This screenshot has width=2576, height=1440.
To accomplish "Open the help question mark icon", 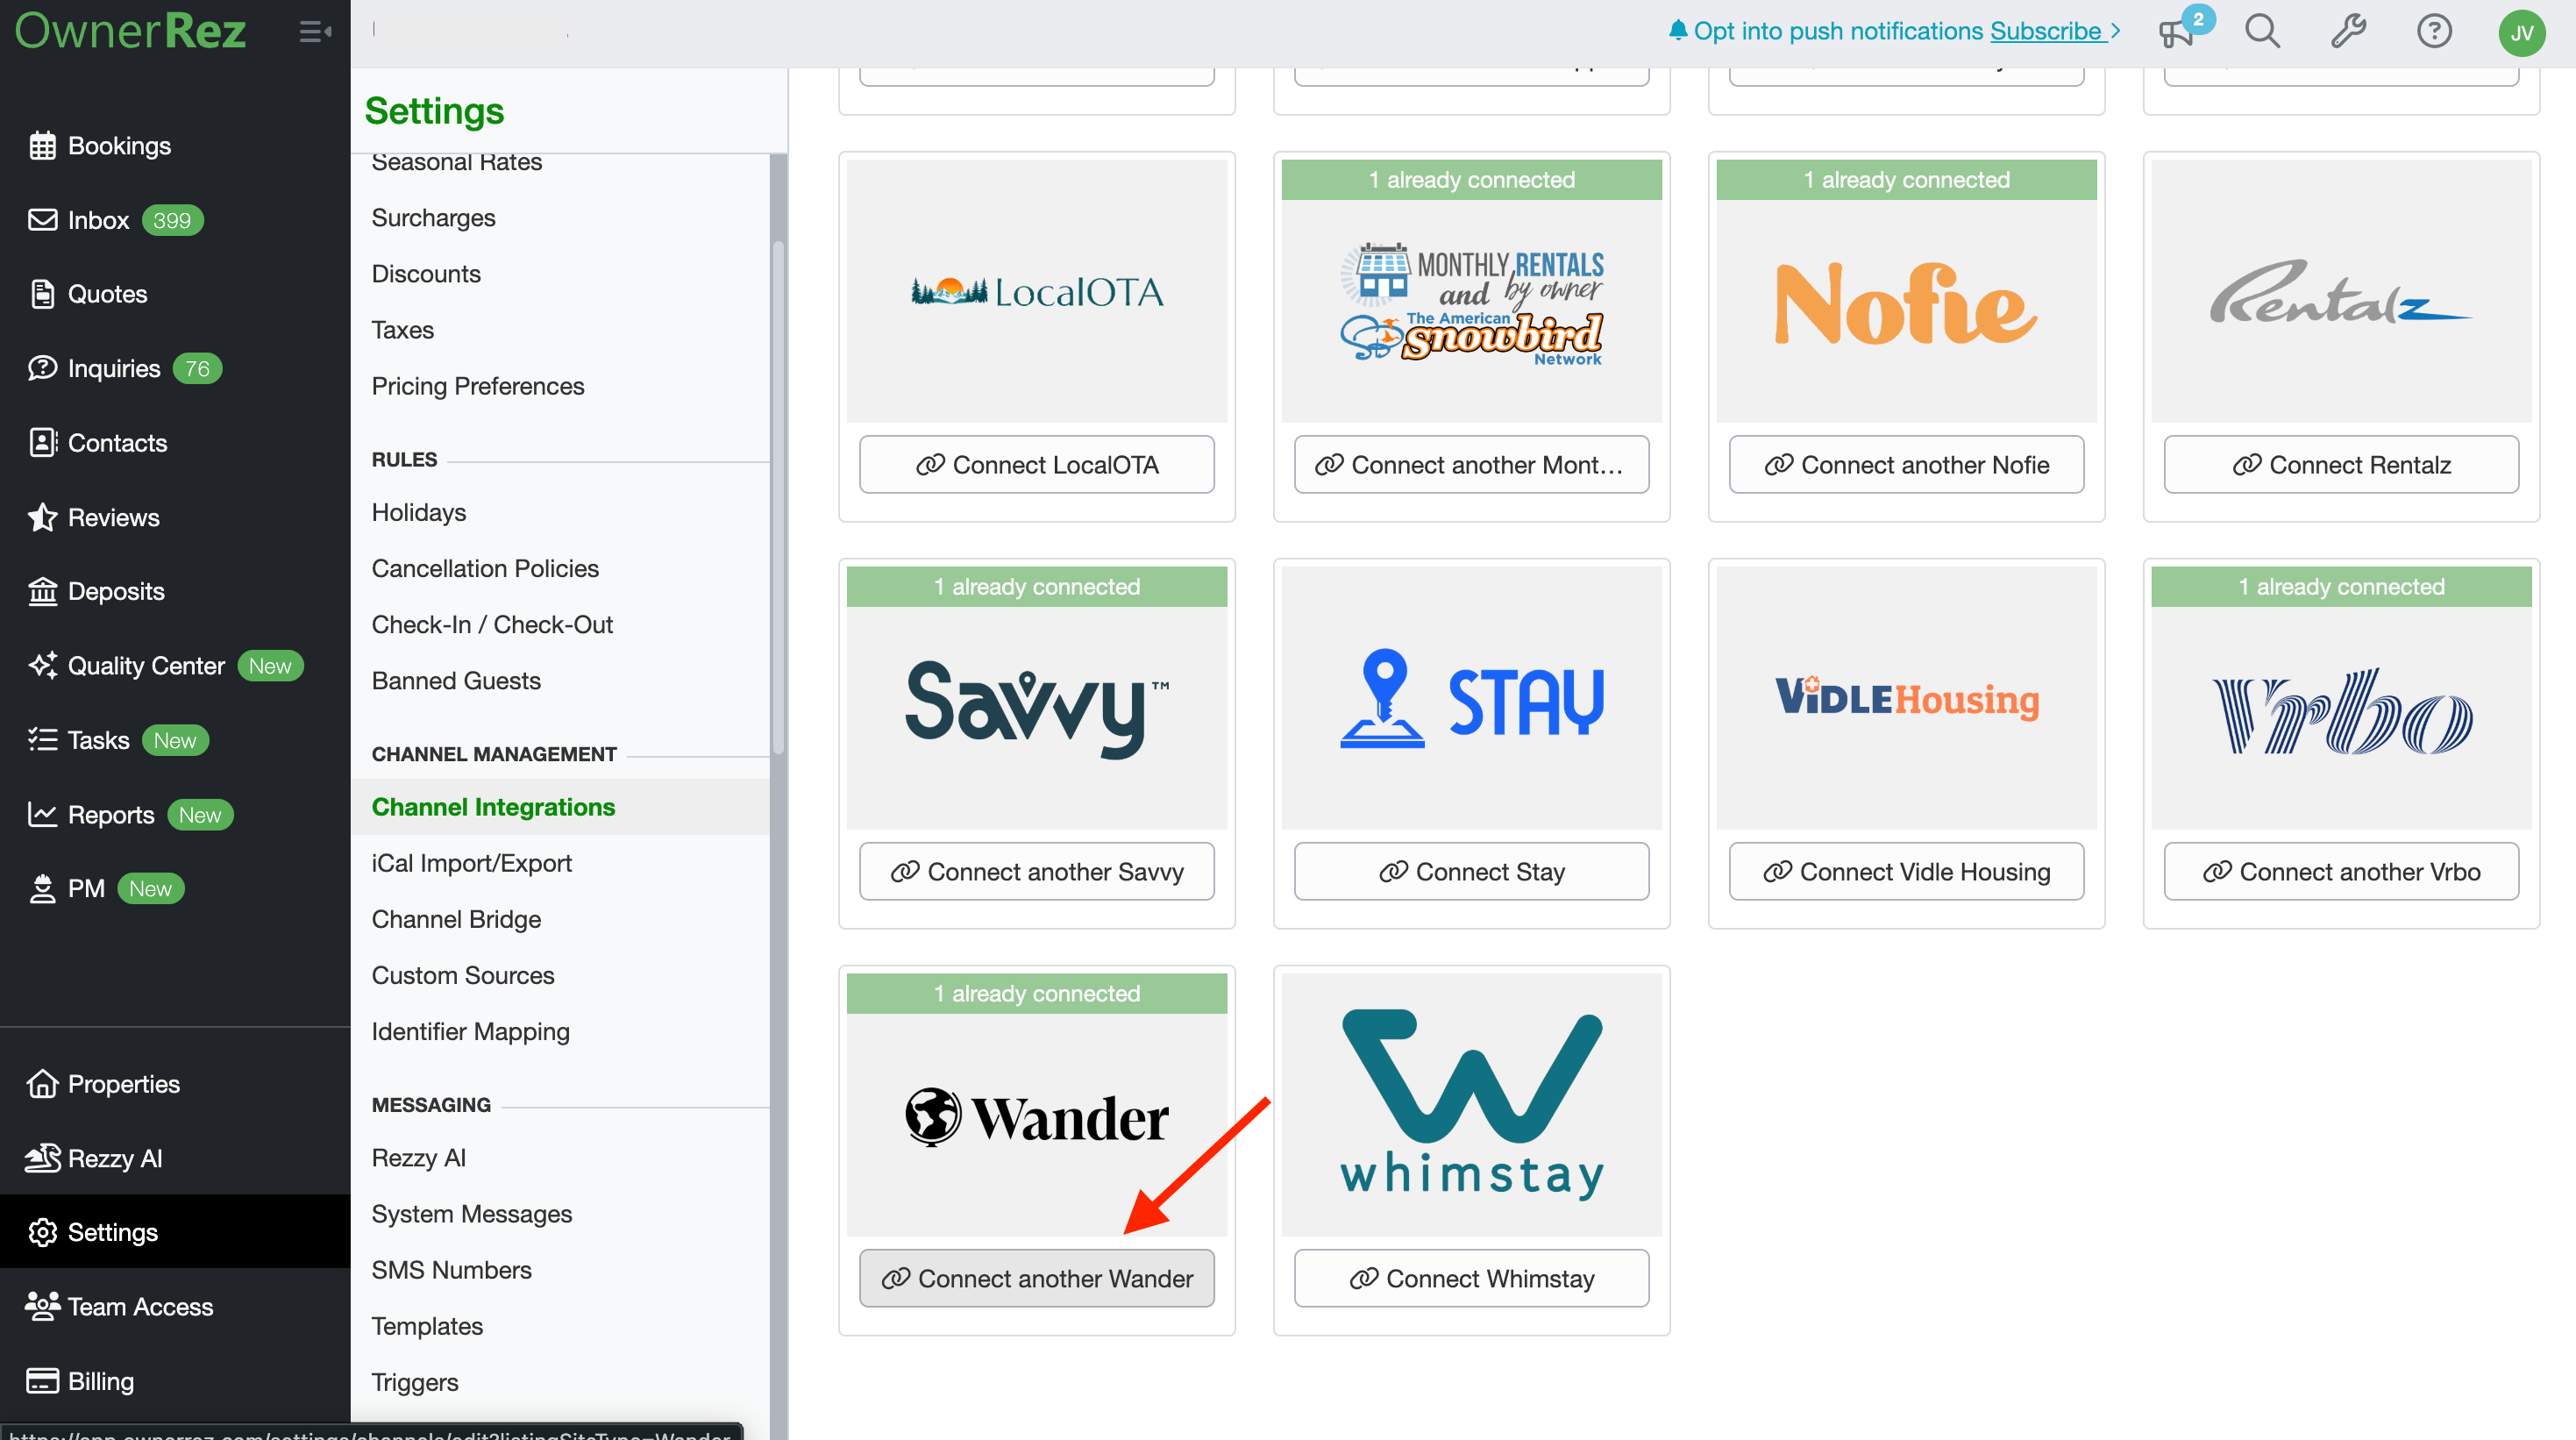I will (2434, 32).
